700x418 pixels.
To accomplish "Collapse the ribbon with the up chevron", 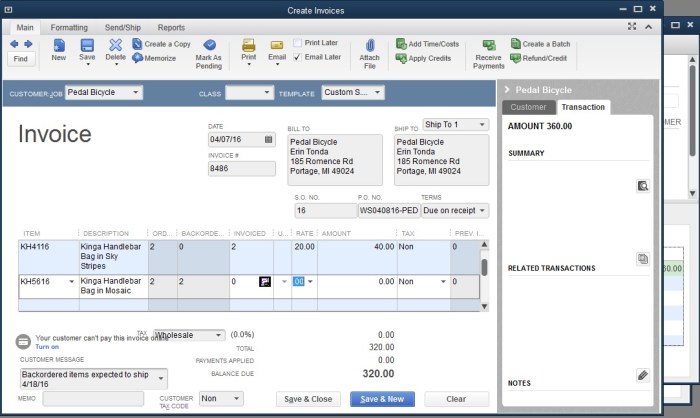I will point(649,27).
